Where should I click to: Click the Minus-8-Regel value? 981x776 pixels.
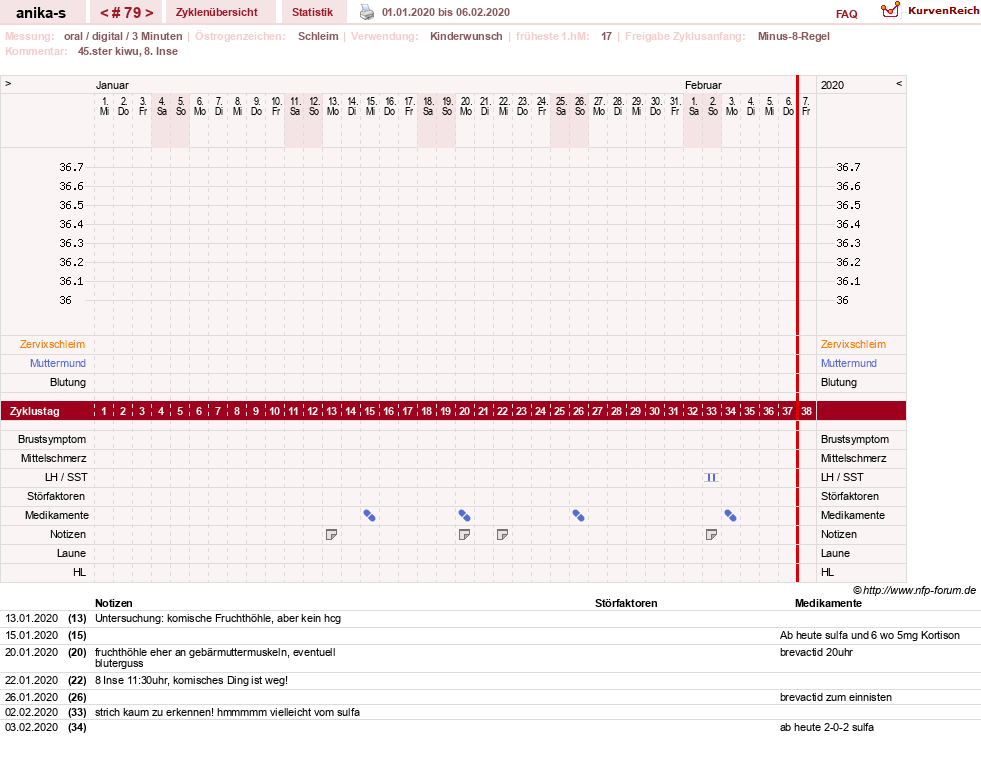[794, 36]
